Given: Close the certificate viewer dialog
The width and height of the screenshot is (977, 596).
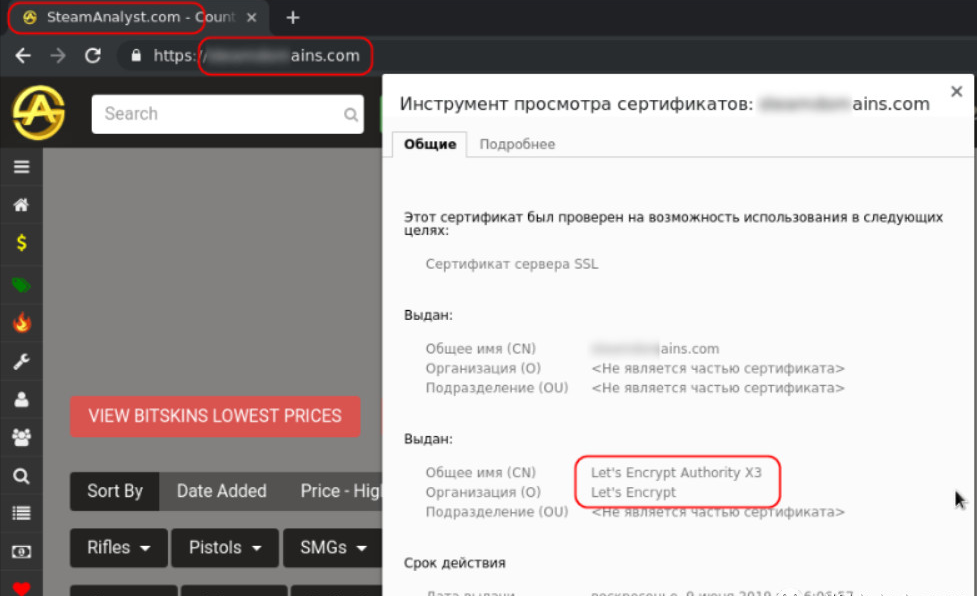Looking at the screenshot, I should 956,92.
